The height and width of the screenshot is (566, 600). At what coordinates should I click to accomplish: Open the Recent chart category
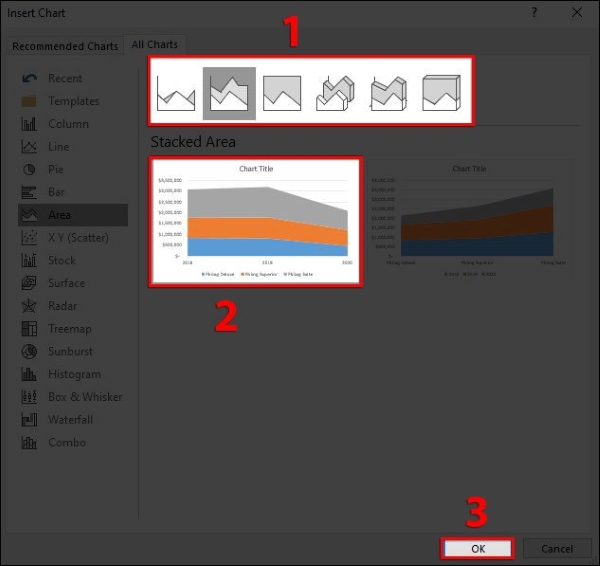73,78
